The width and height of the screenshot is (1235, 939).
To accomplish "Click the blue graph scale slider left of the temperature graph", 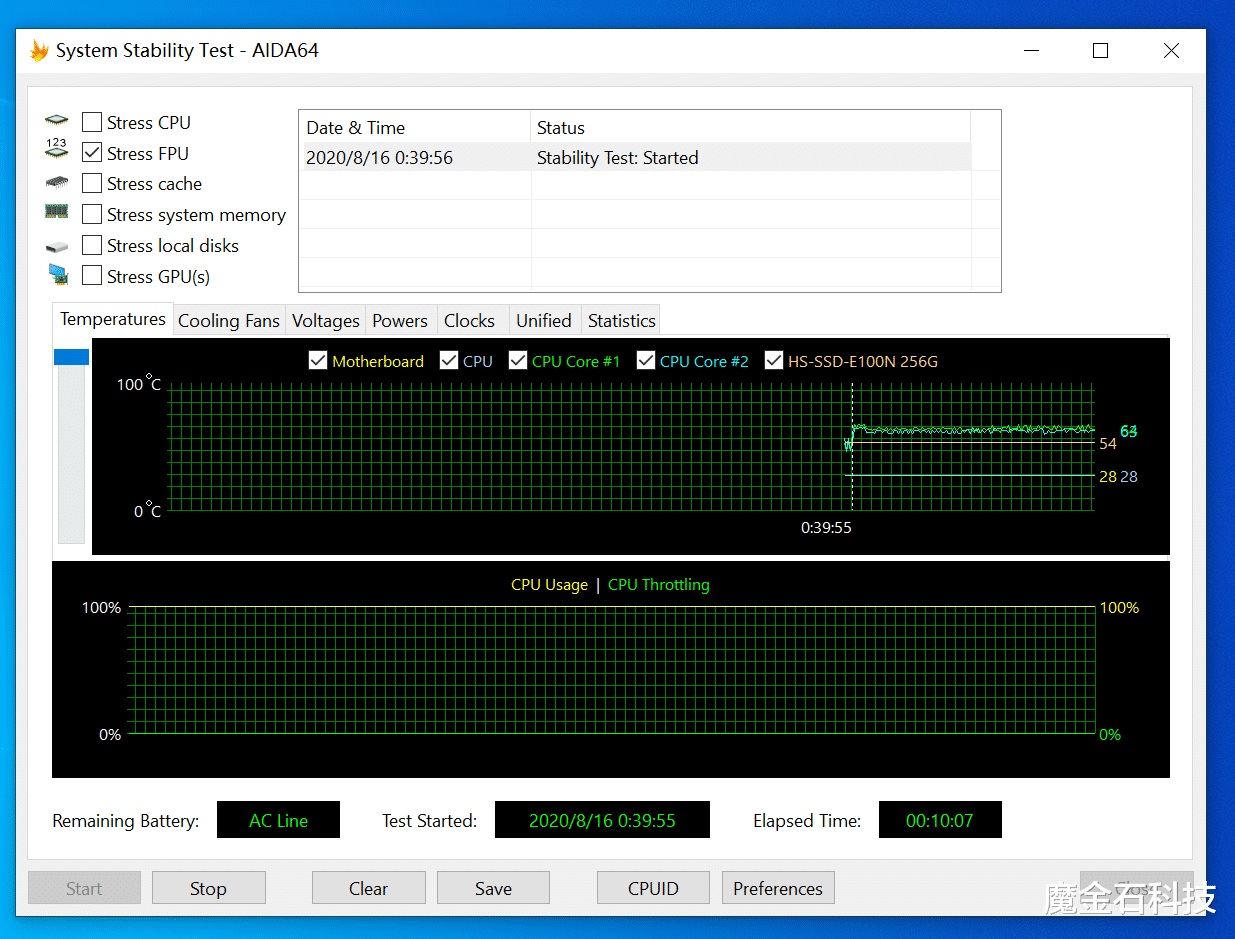I will click(71, 357).
